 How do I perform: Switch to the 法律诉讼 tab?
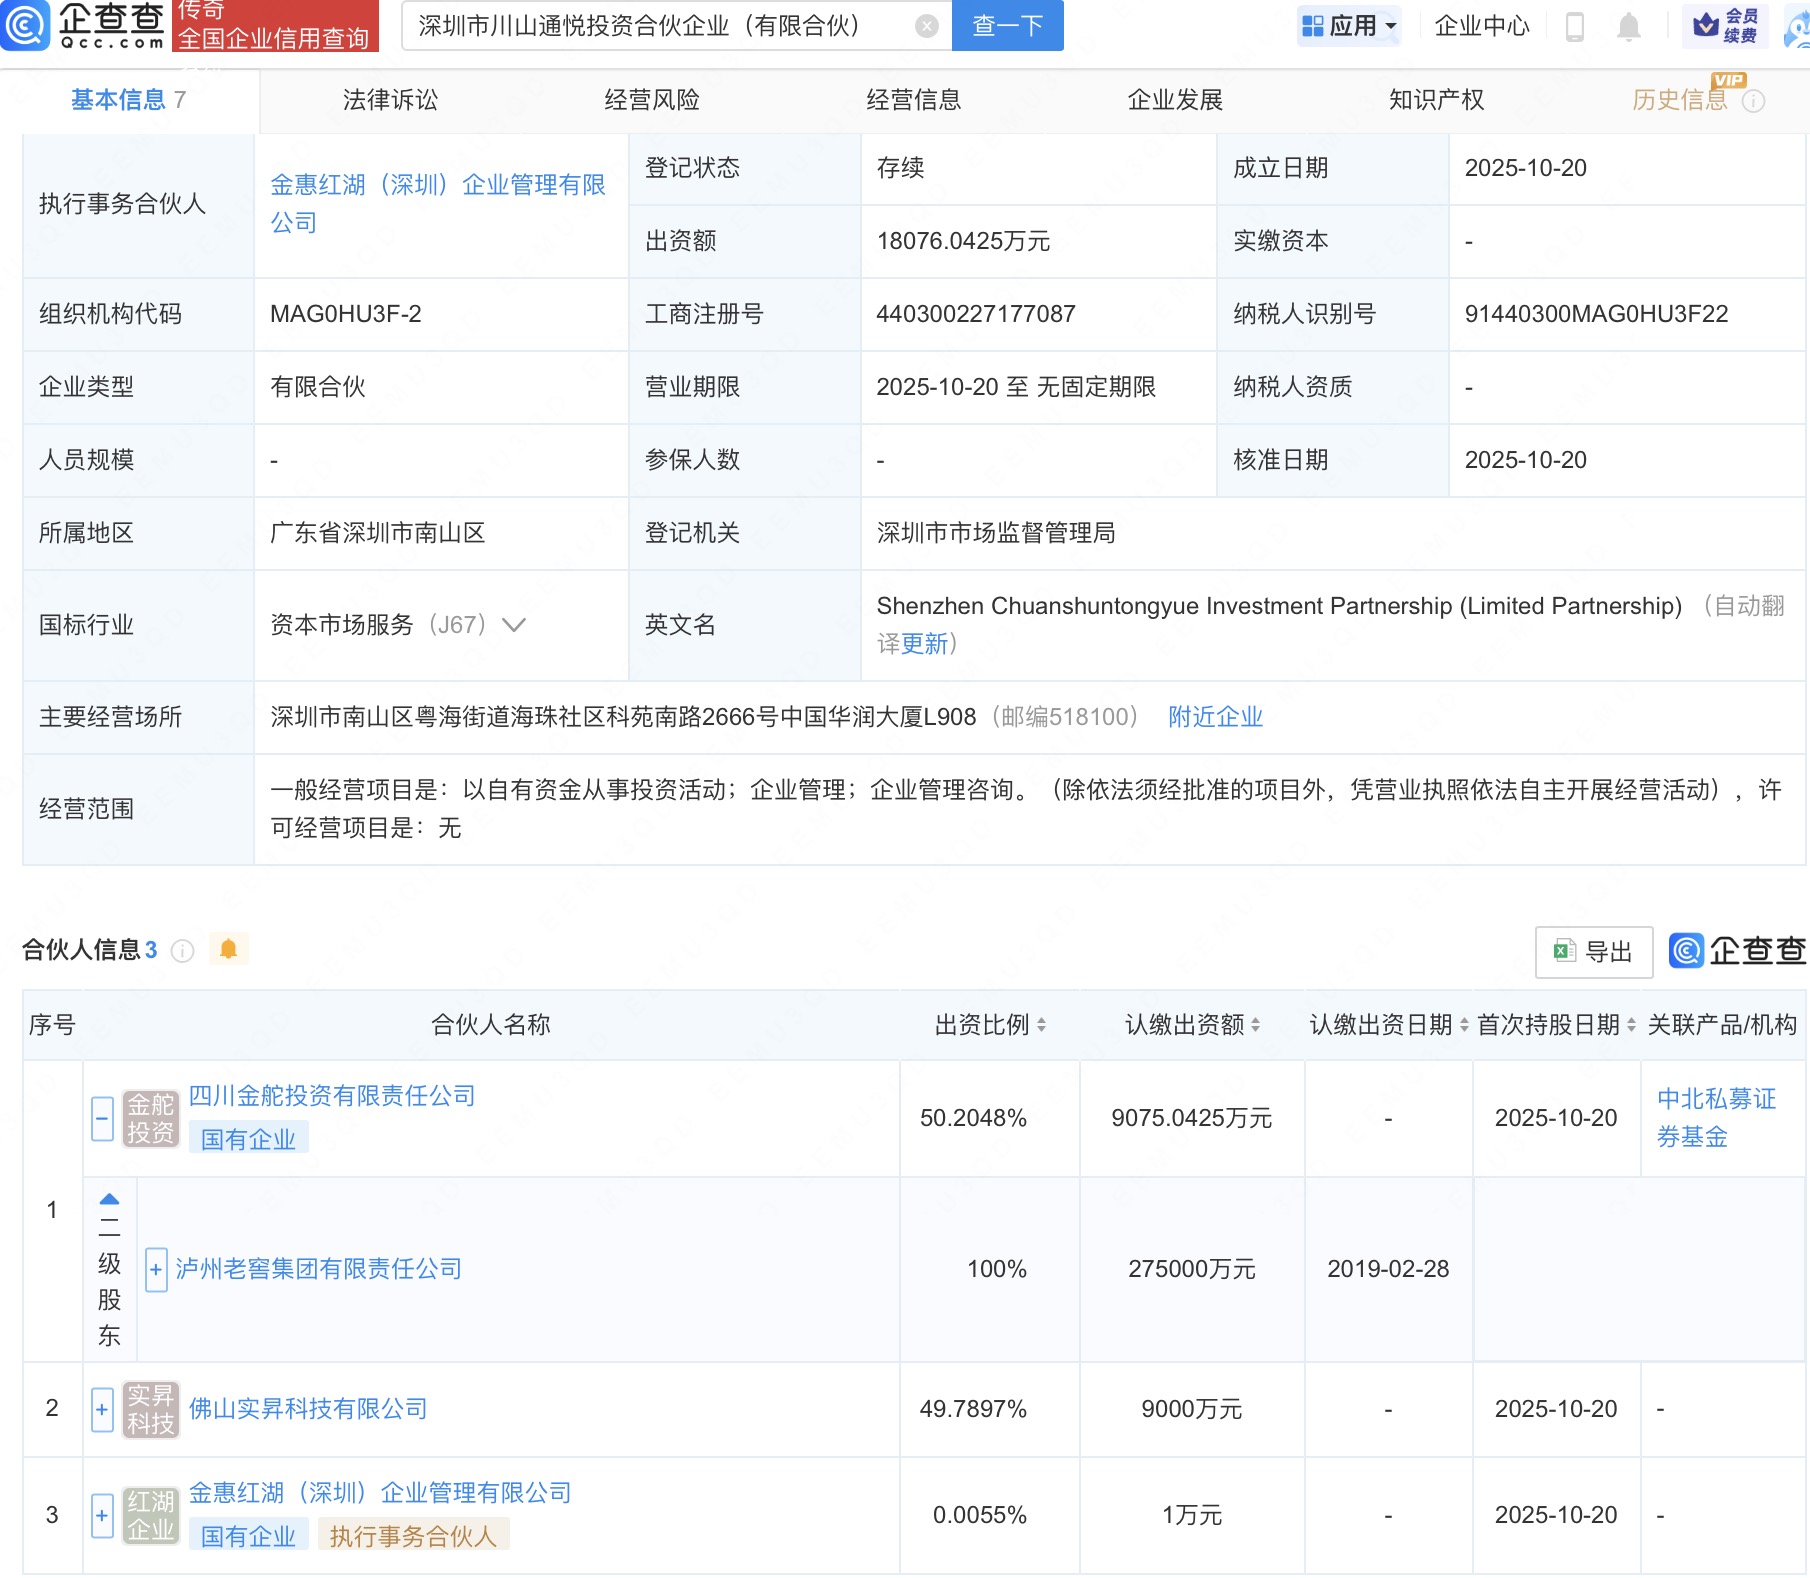coord(390,100)
